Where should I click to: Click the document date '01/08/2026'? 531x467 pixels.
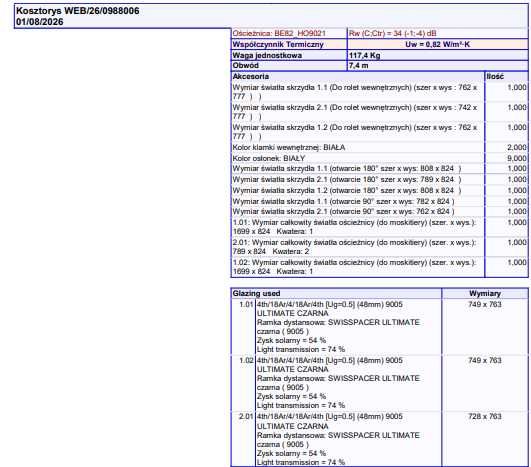click(x=40, y=22)
